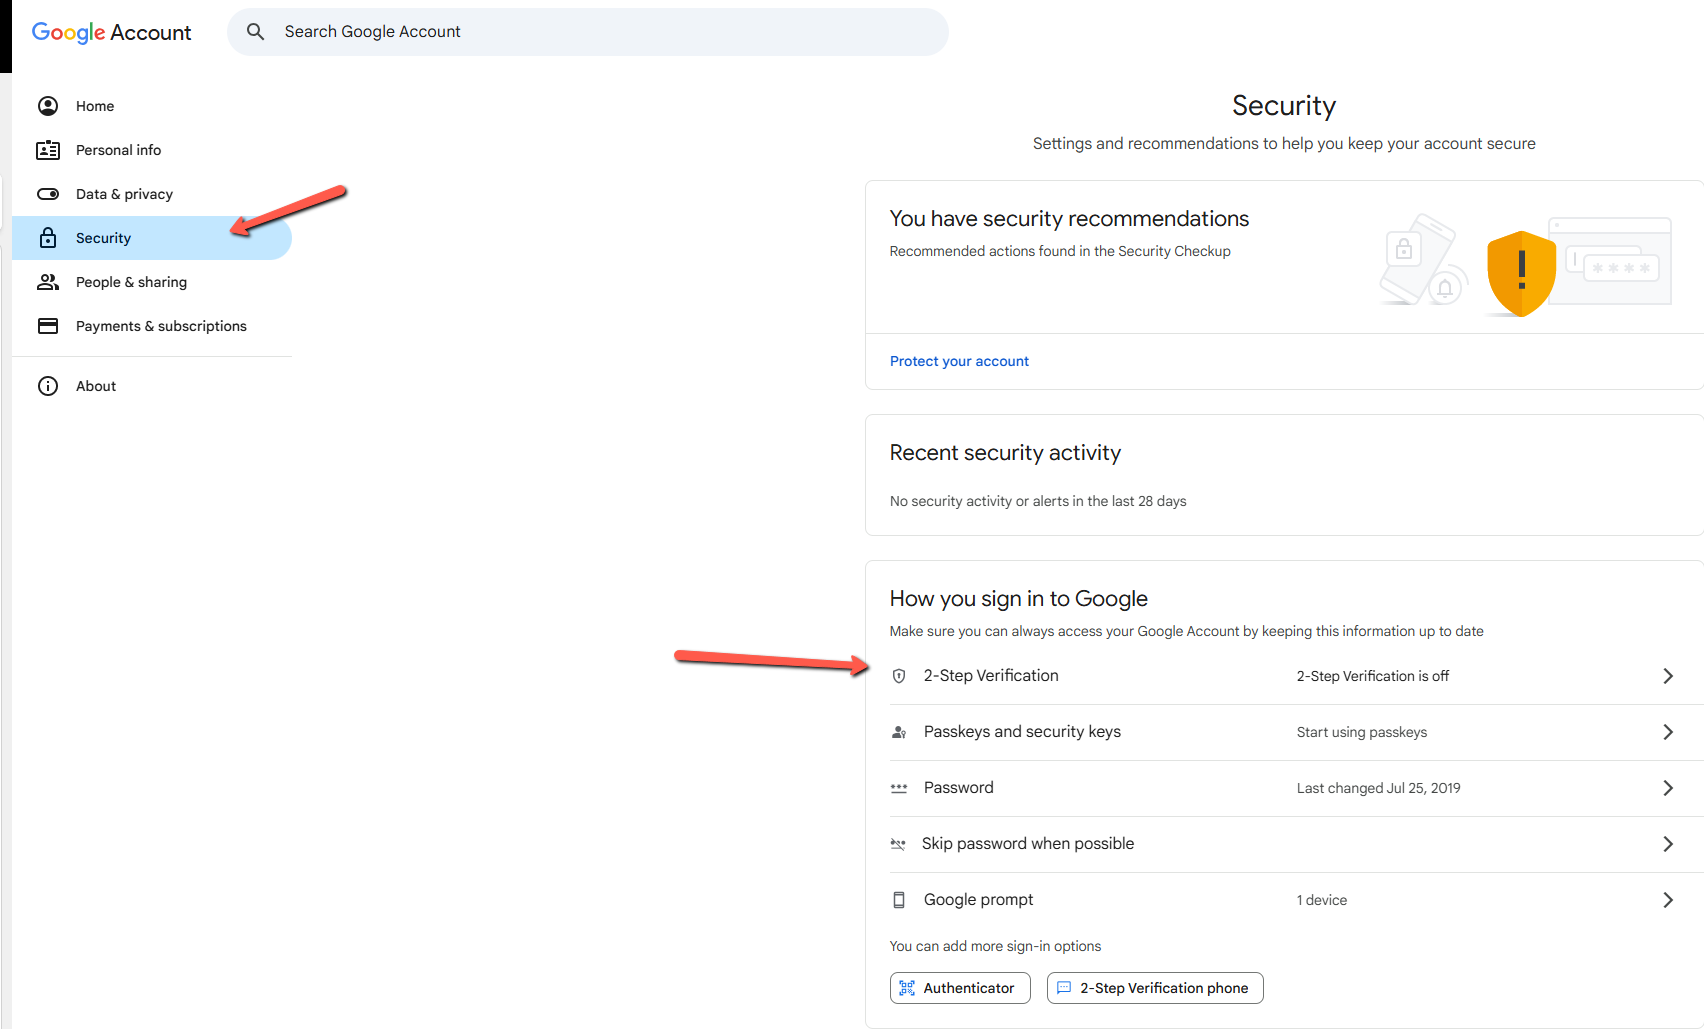Select People & sharing menu item
The image size is (1704, 1029).
[131, 282]
